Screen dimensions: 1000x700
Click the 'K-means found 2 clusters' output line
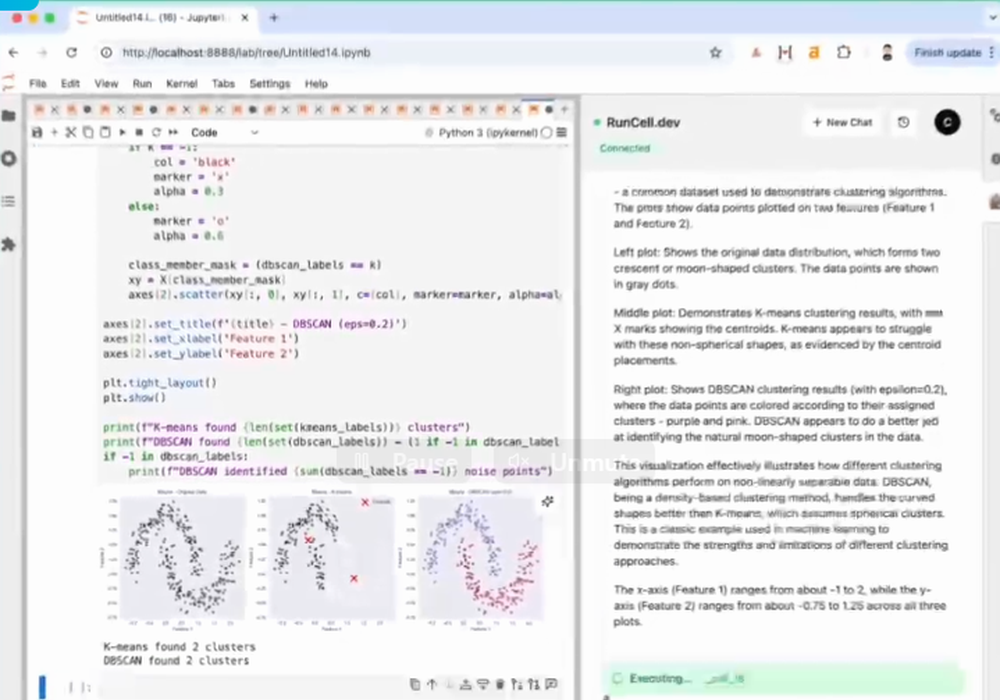179,646
